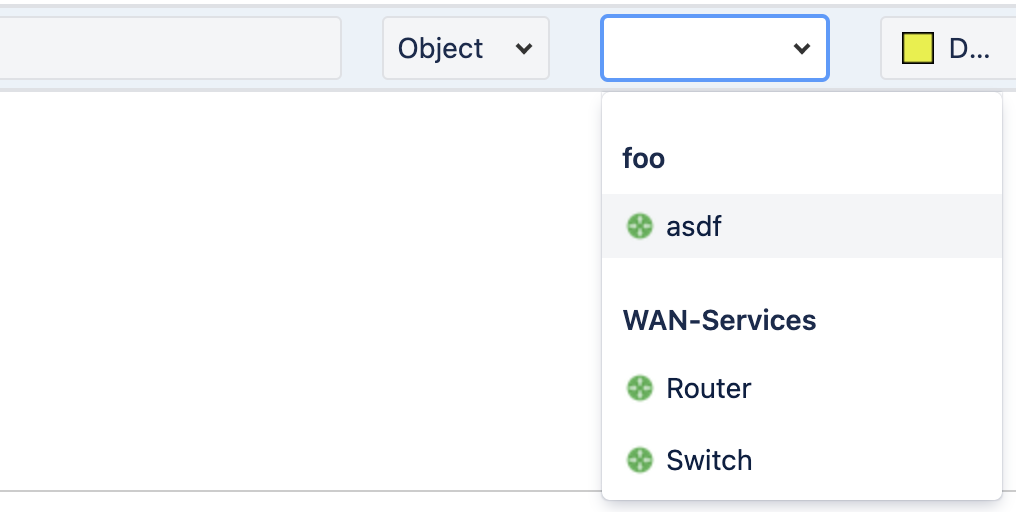
Task: Click the truncated D... label next to the swatch
Action: pos(969,49)
